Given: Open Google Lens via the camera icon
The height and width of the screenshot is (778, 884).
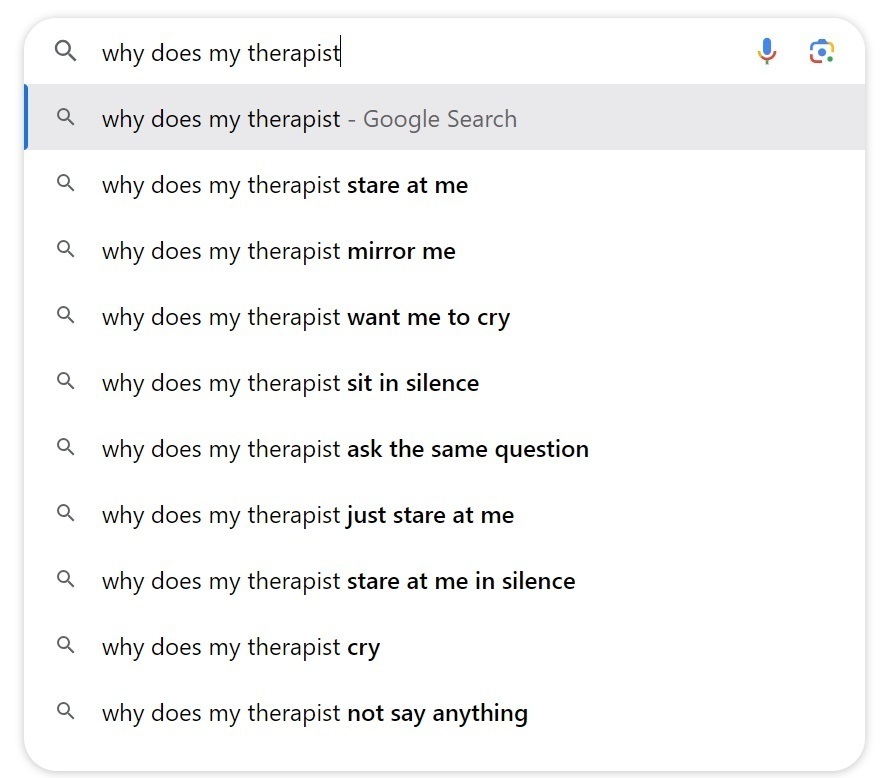Looking at the screenshot, I should click(x=822, y=51).
